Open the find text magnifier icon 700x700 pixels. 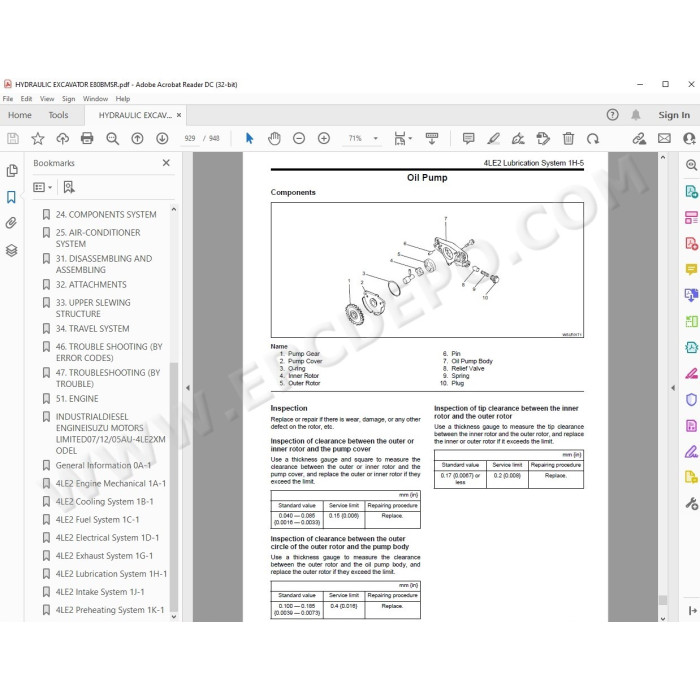click(112, 138)
